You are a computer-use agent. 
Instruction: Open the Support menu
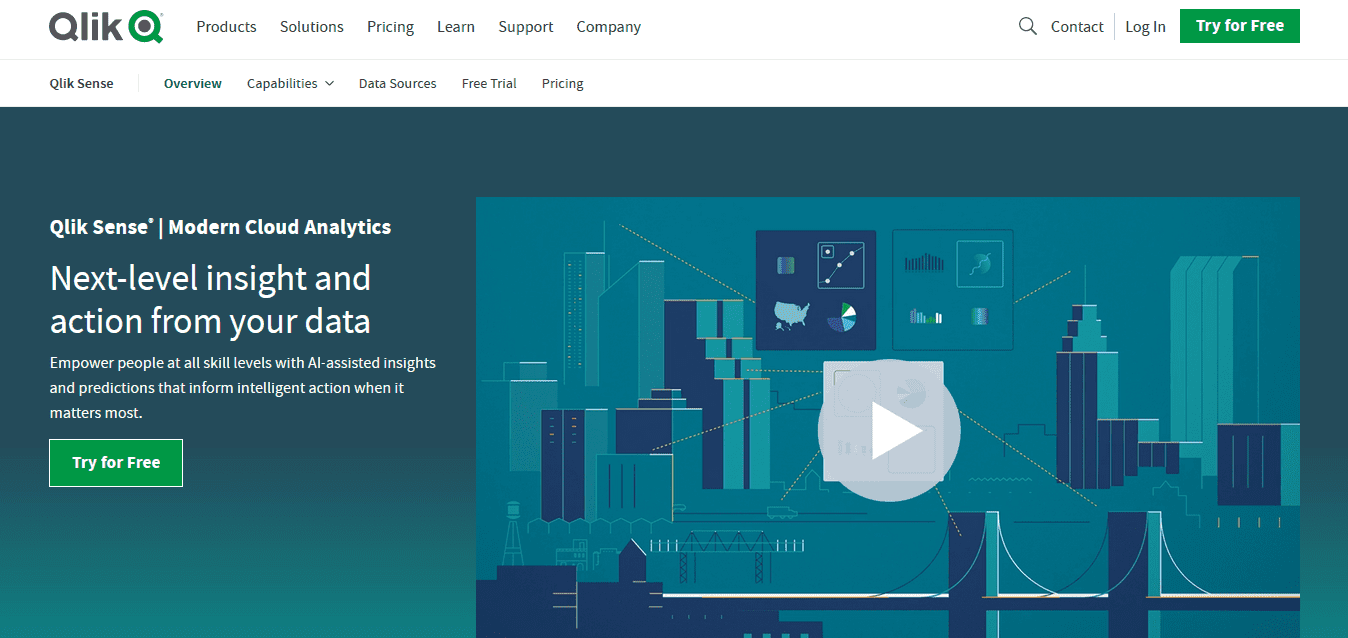(526, 27)
